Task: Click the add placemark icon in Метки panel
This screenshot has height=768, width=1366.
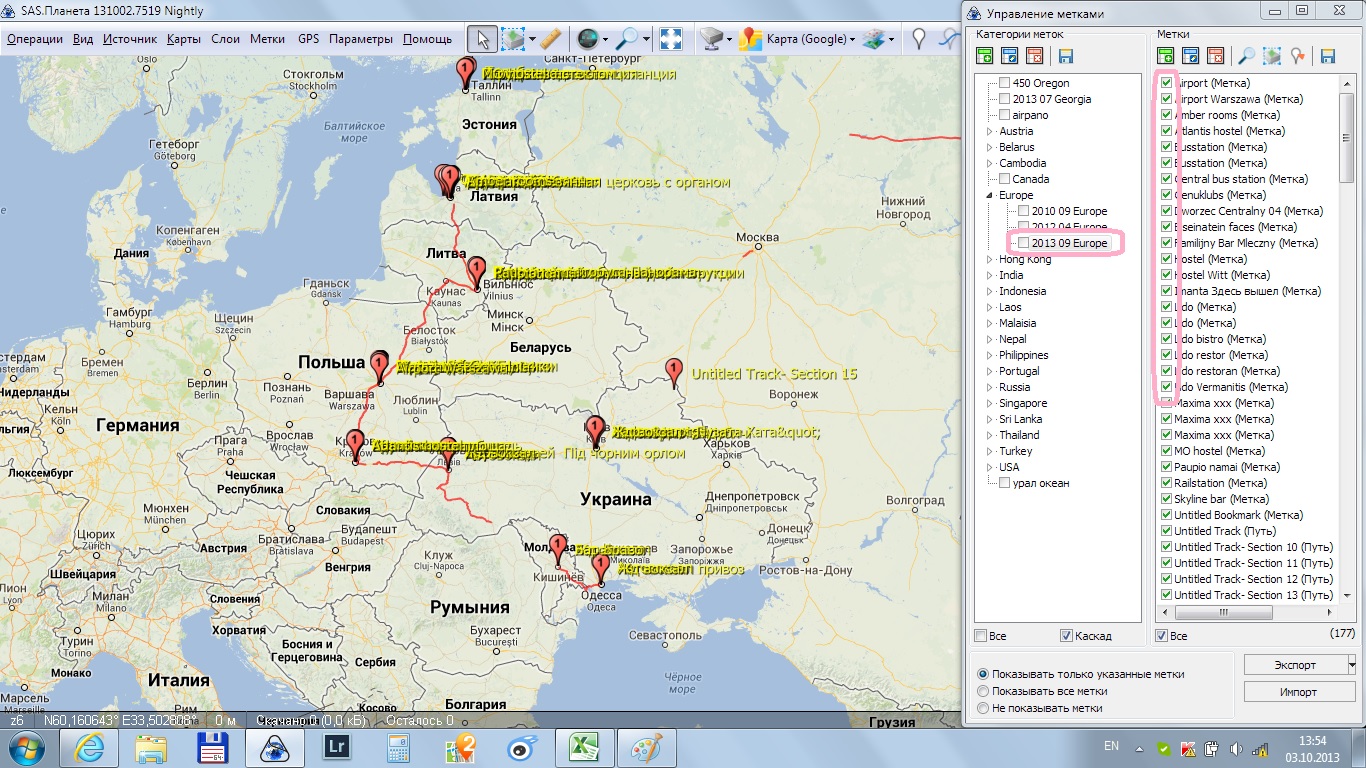Action: click(1167, 56)
